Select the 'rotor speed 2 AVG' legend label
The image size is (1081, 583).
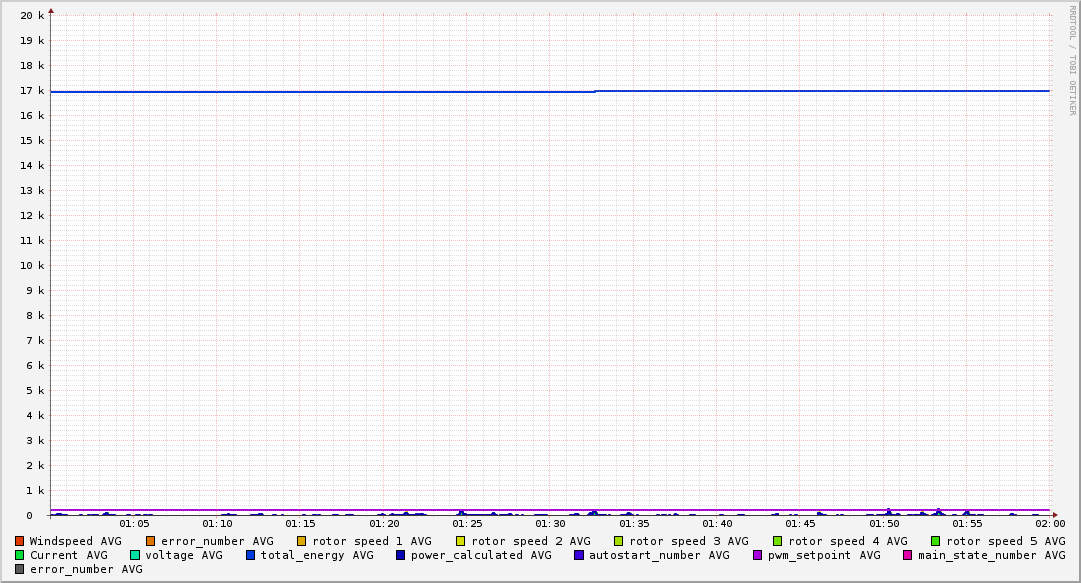[531, 542]
